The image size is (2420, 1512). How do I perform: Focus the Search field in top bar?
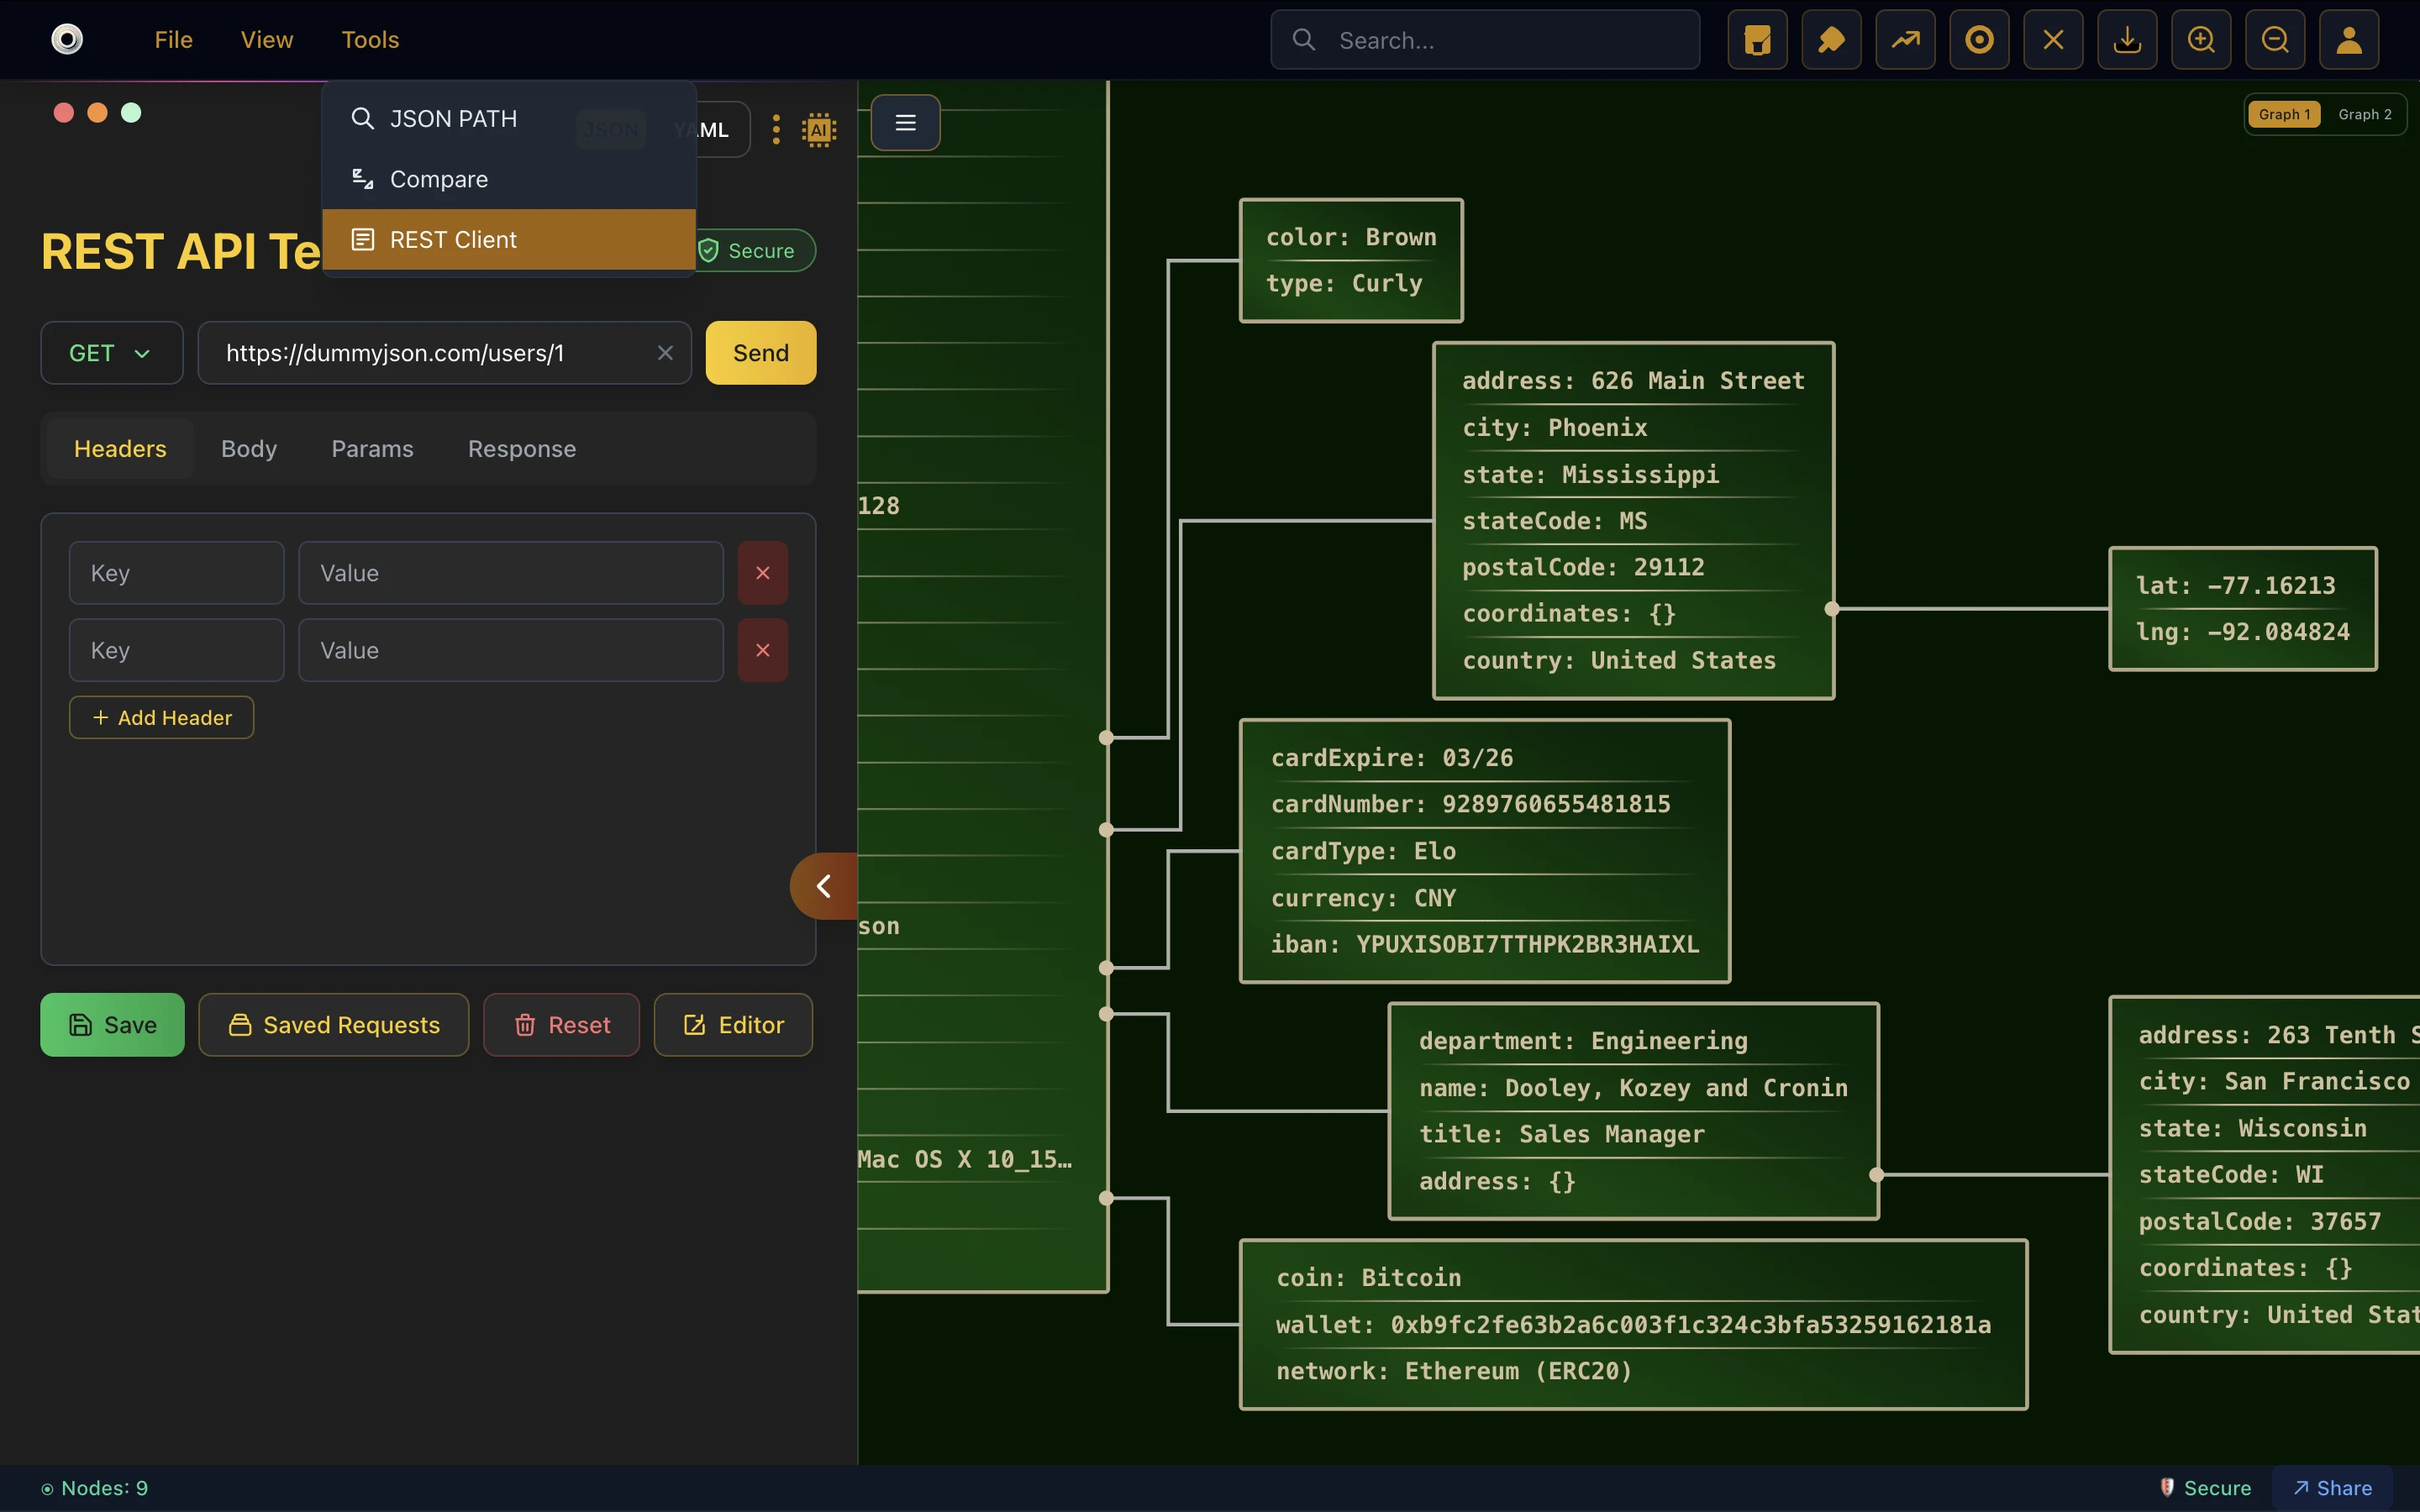tap(1485, 40)
